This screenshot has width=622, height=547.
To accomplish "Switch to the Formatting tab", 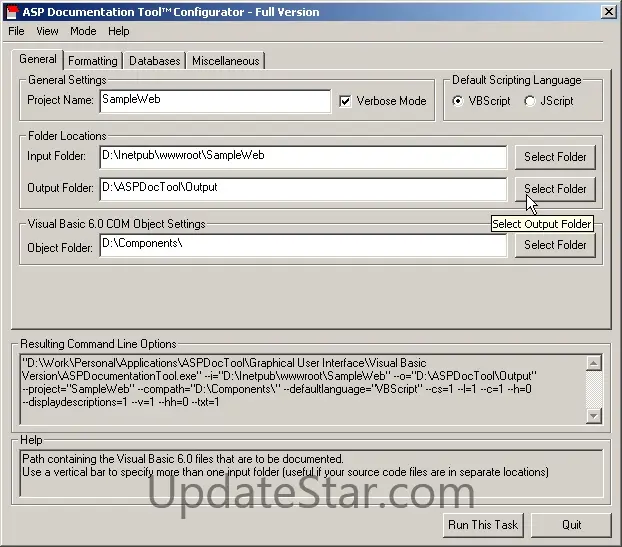I will click(x=93, y=61).
